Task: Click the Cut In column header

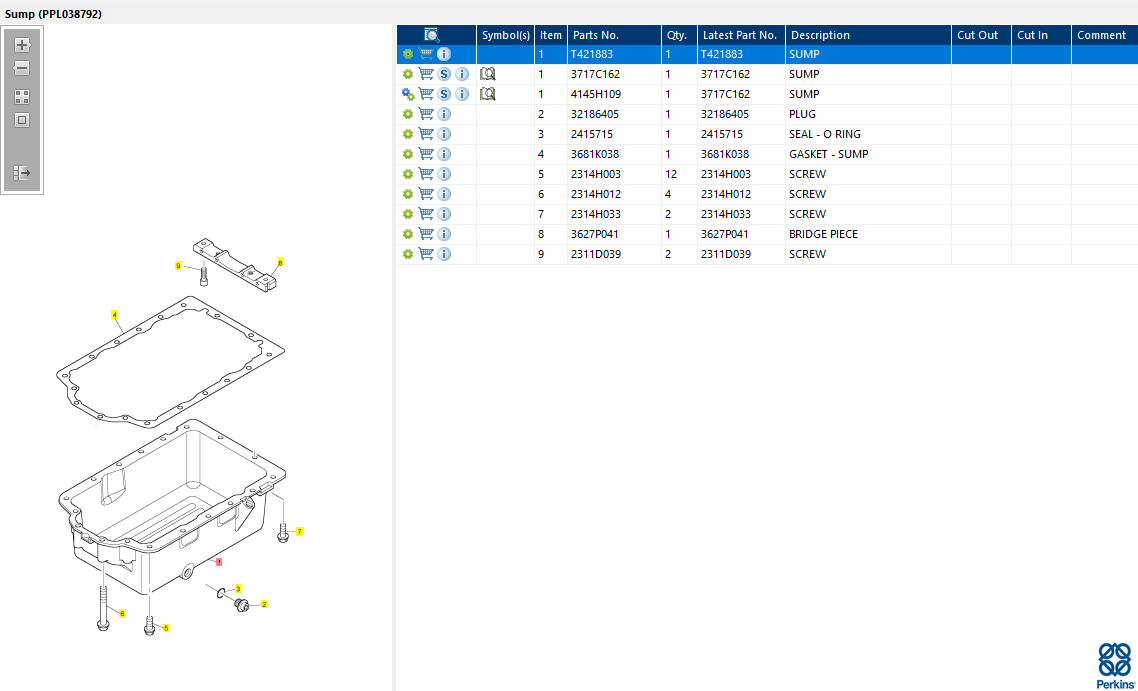Action: point(1041,35)
